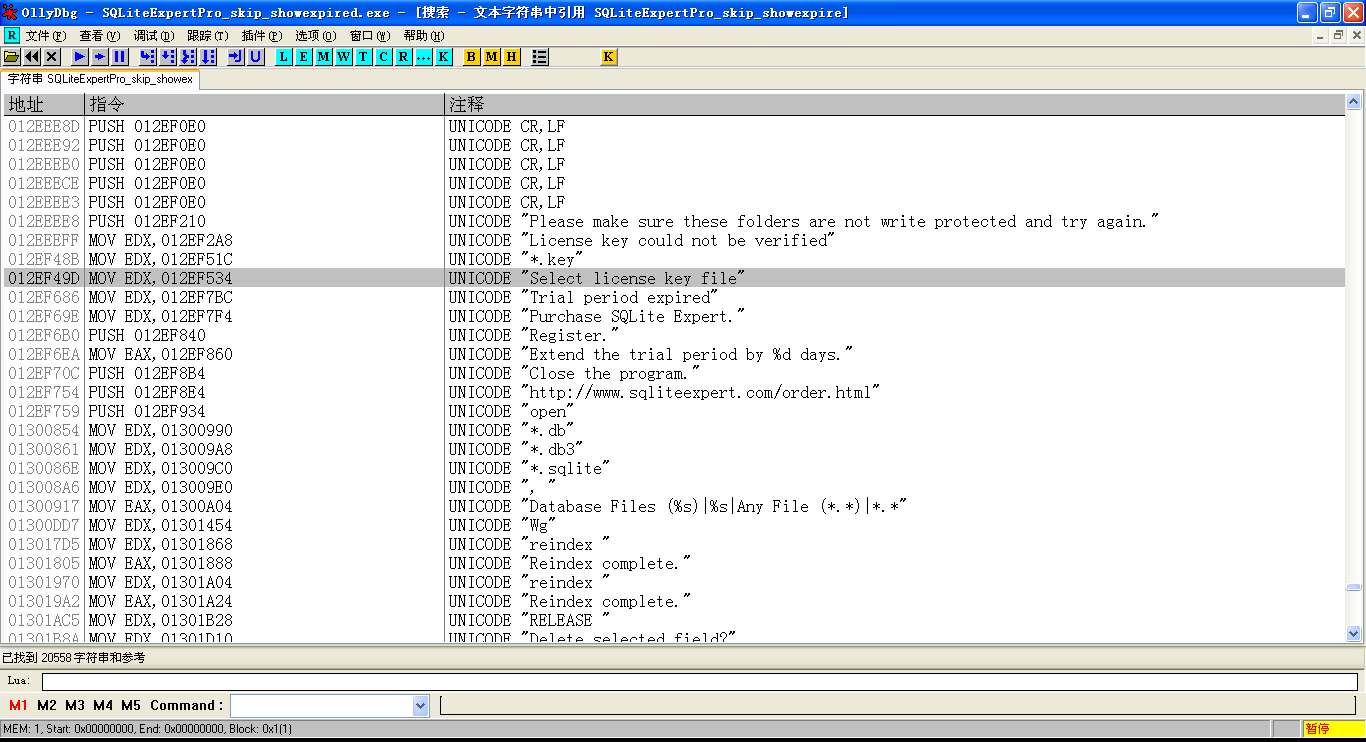Click the trace into icon
This screenshot has height=742, width=1366.
click(188, 57)
